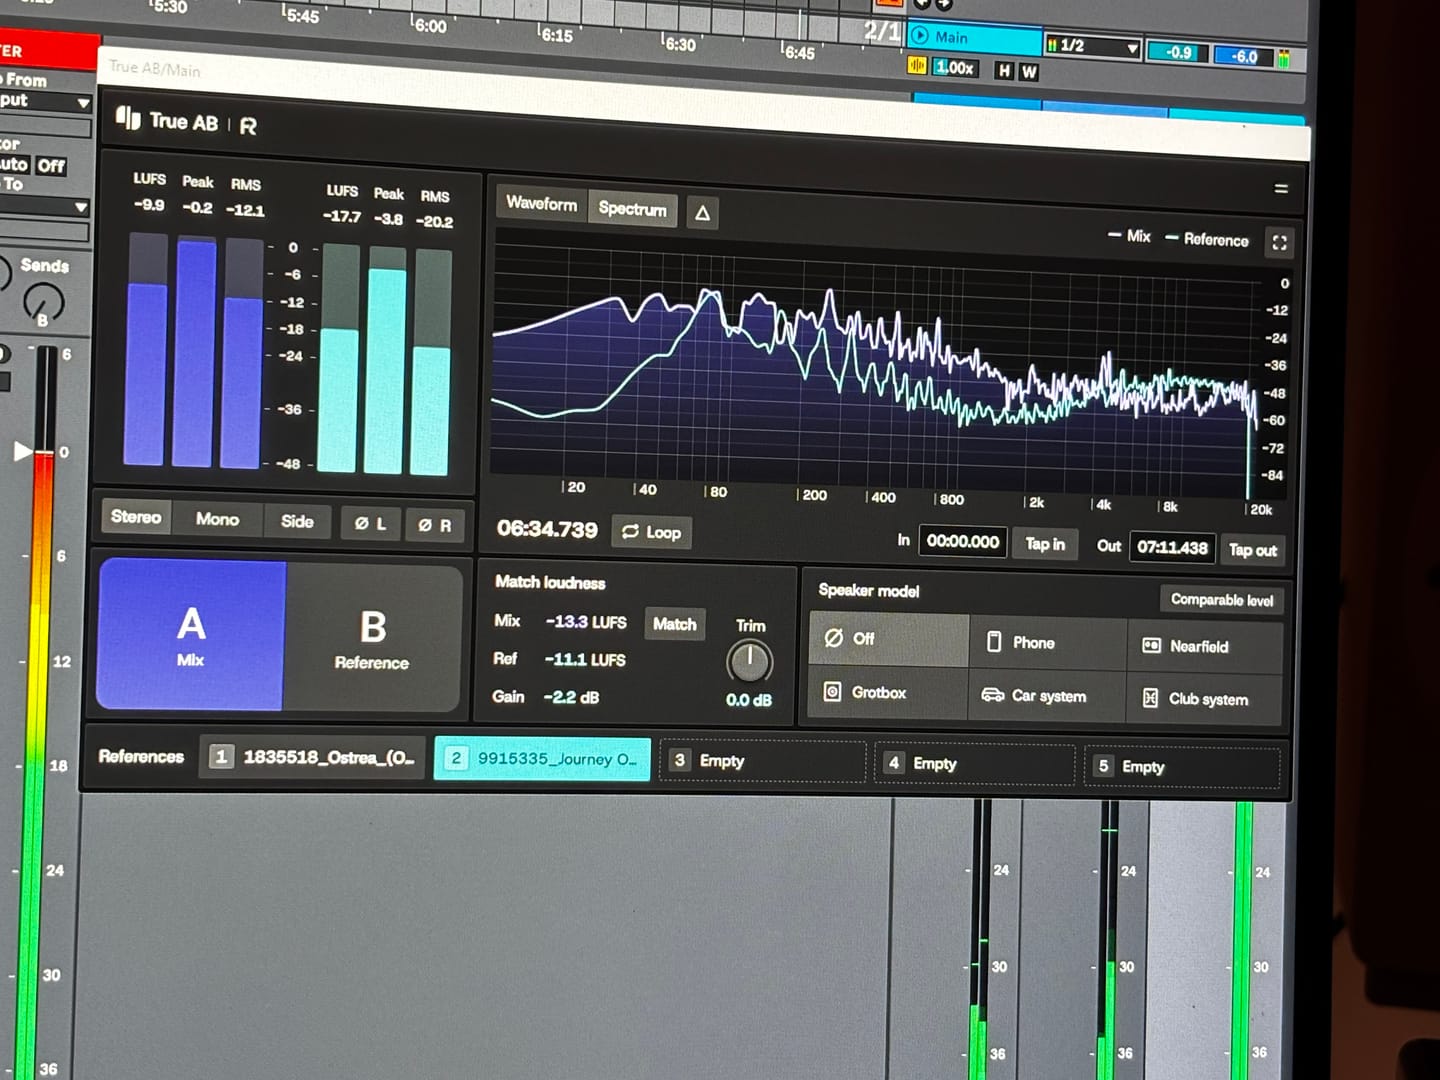
Task: Toggle the Loop button
Action: click(x=652, y=532)
